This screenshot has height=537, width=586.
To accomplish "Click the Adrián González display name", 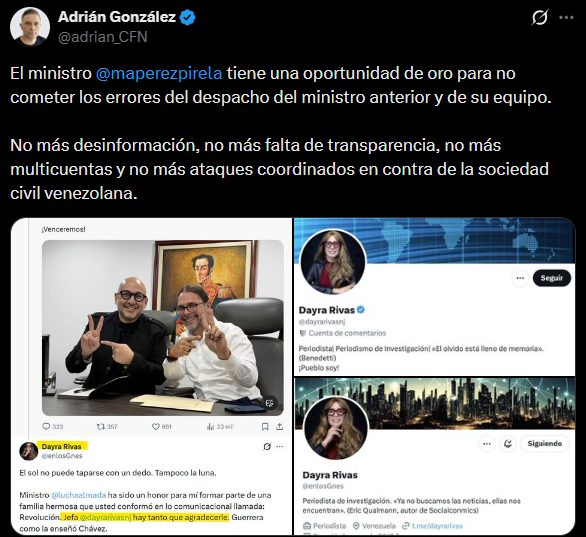I will (117, 17).
